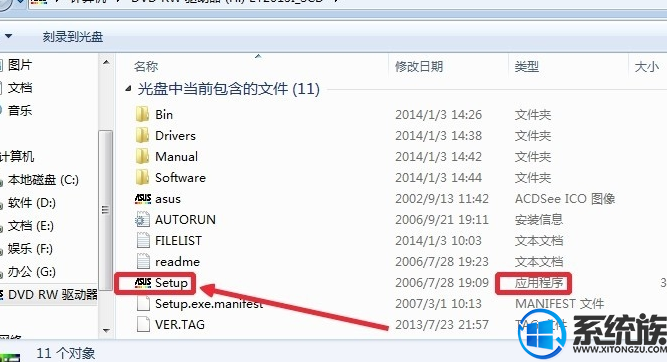The image size is (667, 362).
Task: Click date 2006/7/28 19:23 of readme
Action: pos(442,261)
